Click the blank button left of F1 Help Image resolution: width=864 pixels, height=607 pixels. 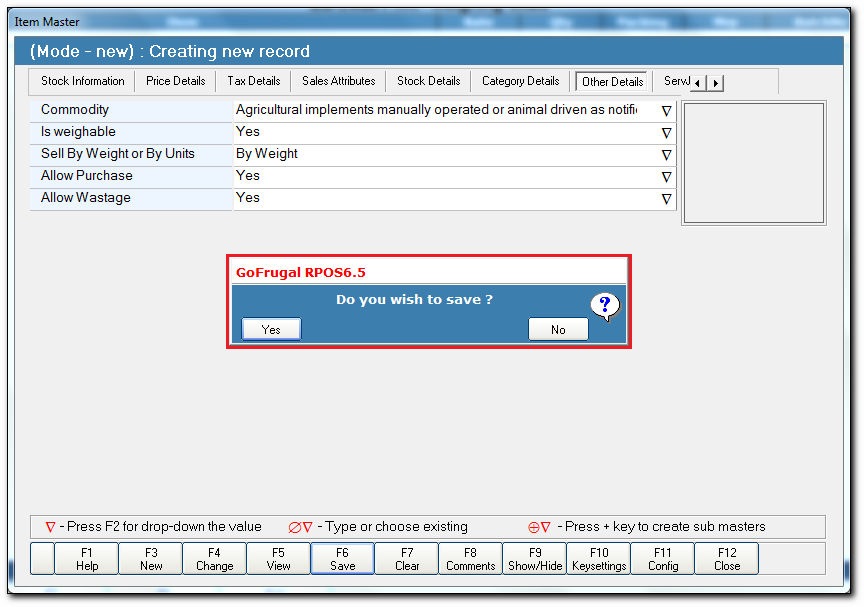click(42, 559)
